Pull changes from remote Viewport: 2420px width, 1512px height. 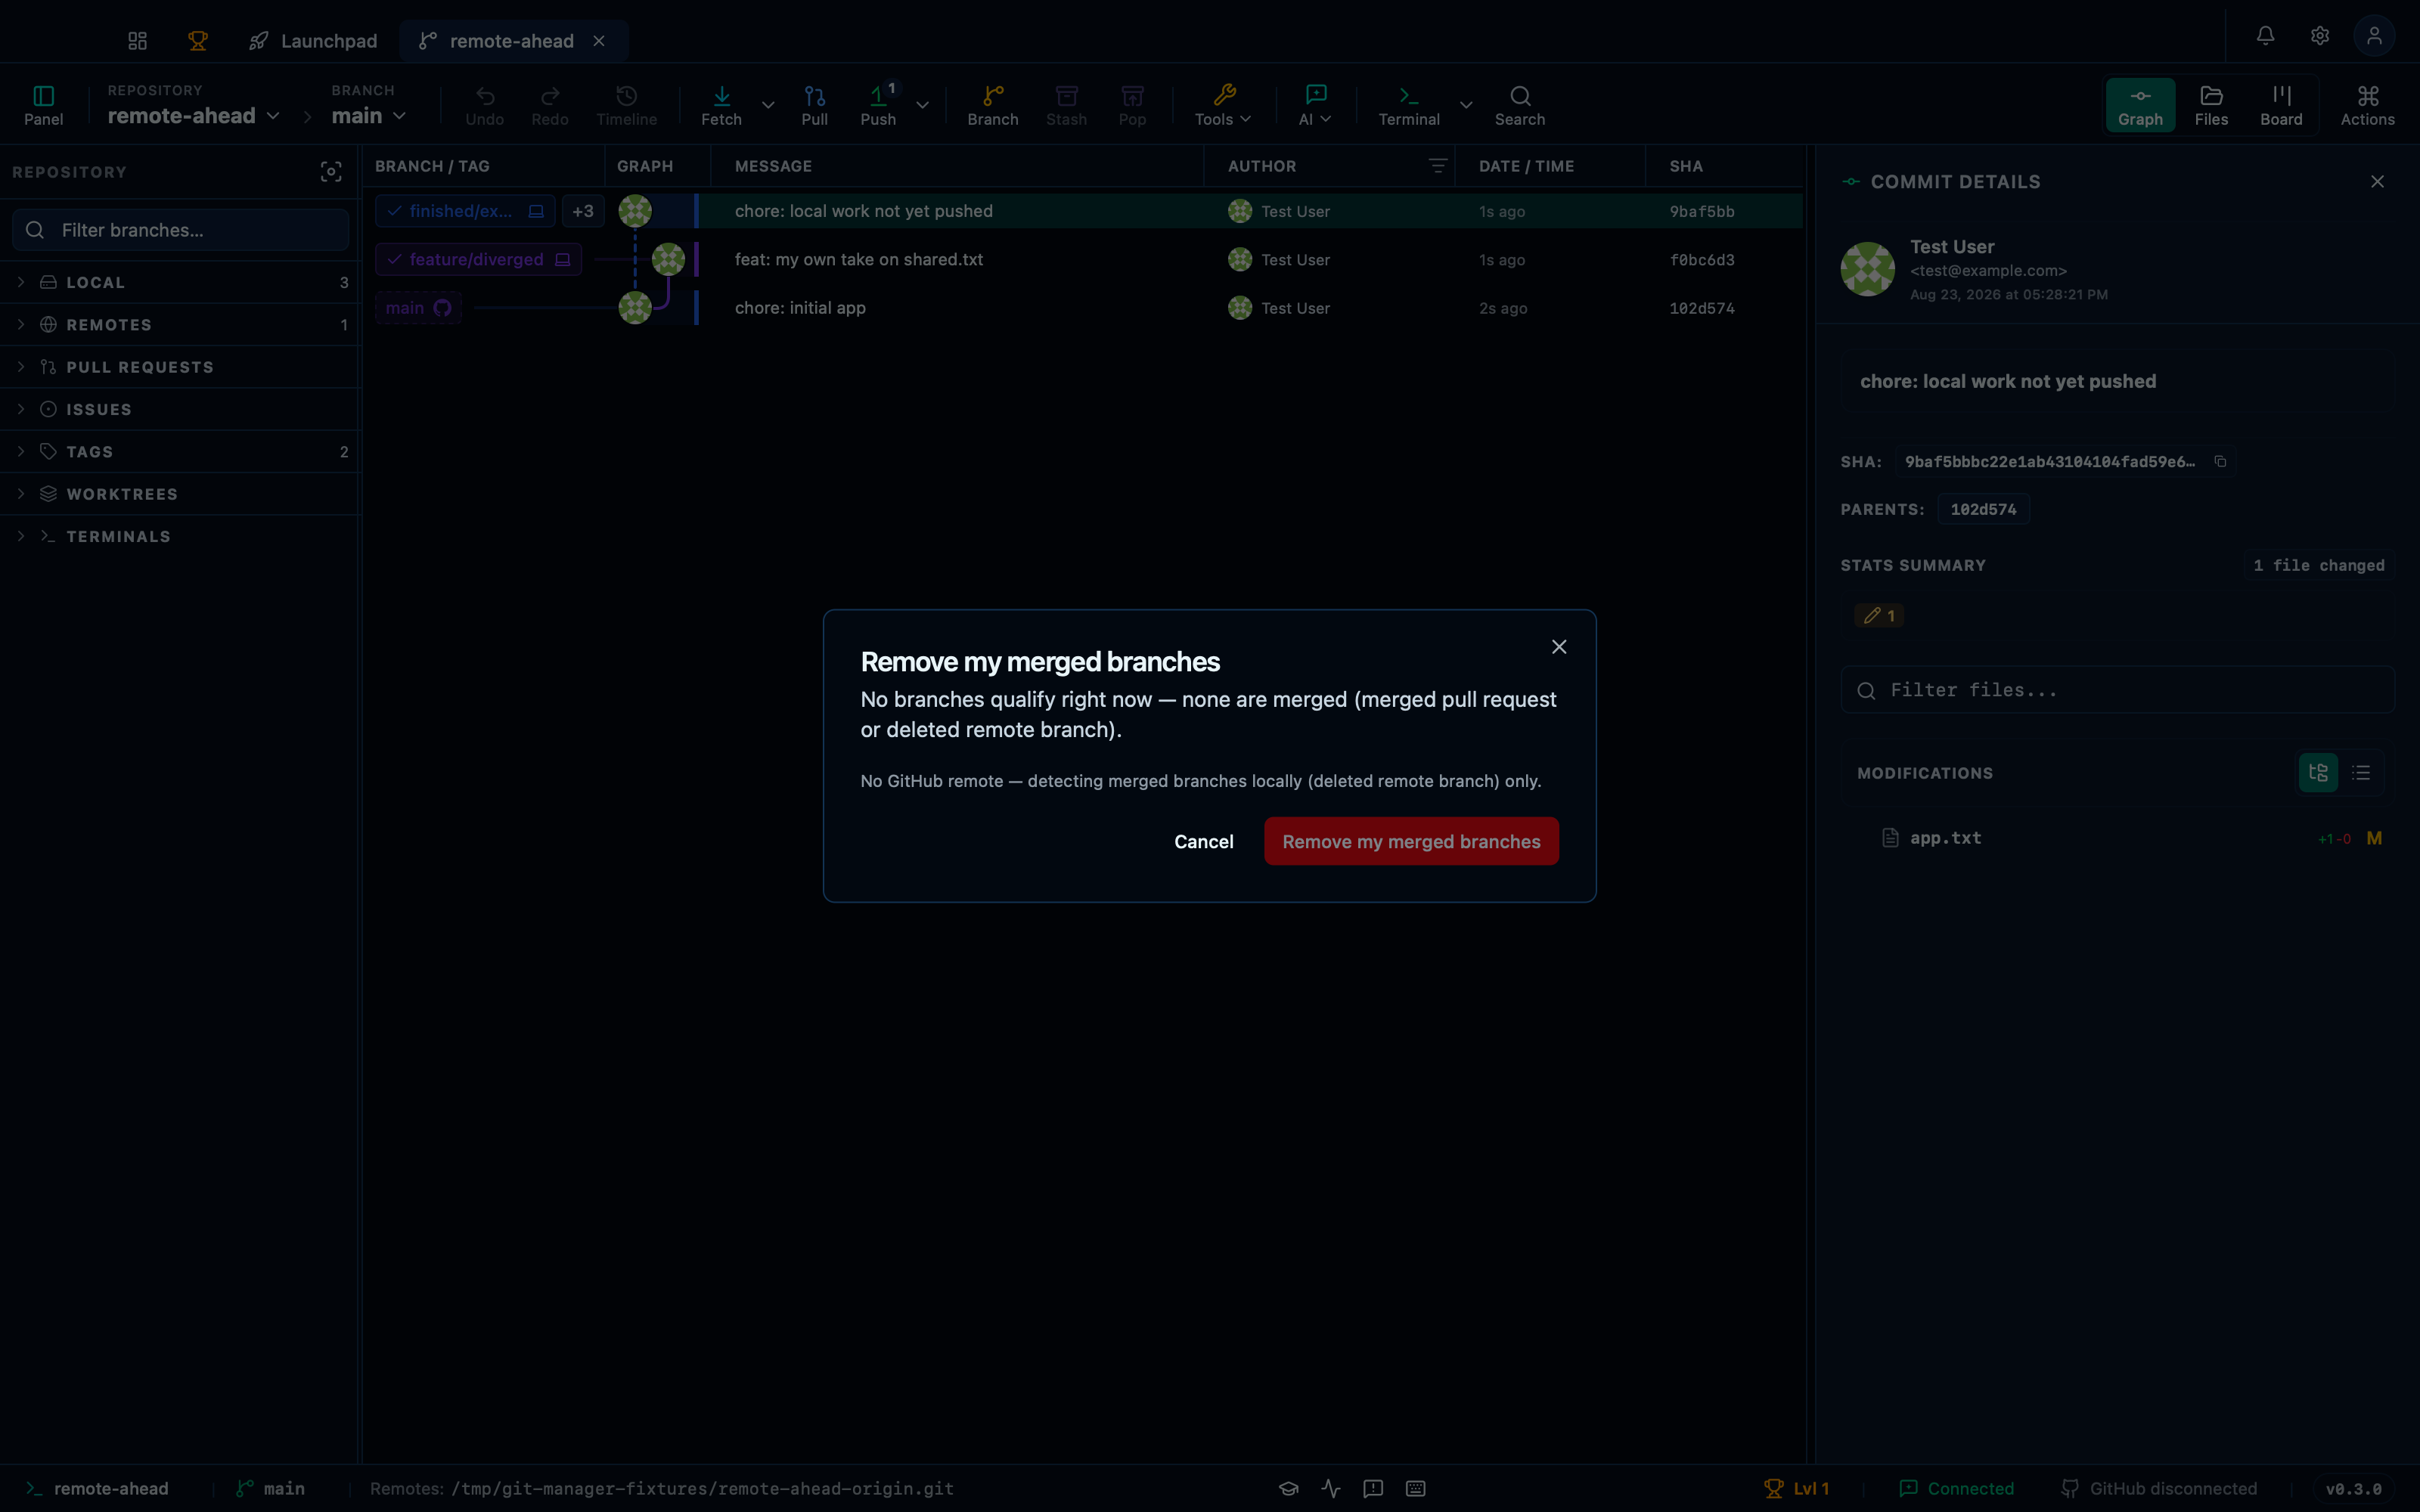815,105
